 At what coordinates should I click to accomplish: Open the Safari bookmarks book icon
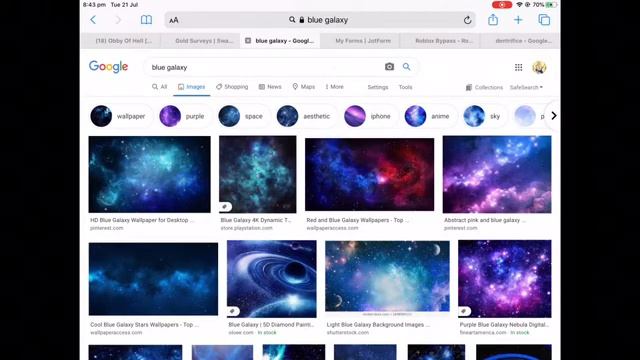point(146,20)
